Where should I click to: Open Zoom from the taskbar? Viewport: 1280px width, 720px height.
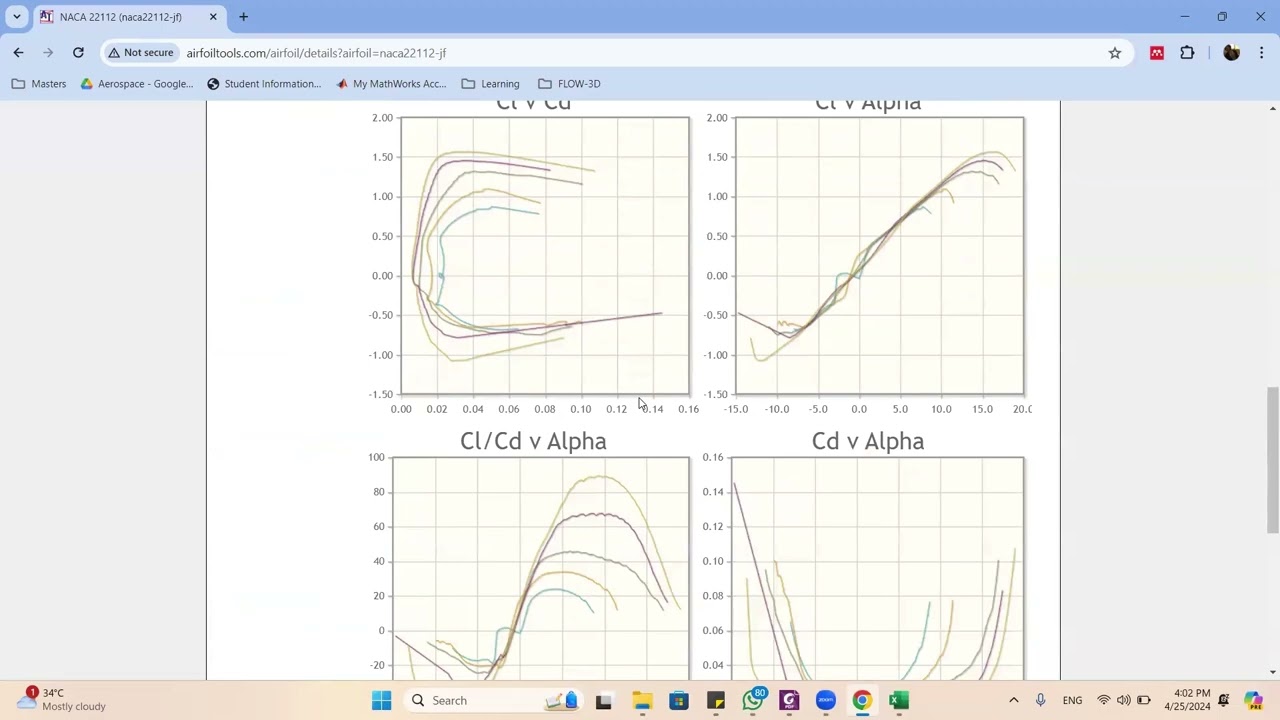(825, 701)
